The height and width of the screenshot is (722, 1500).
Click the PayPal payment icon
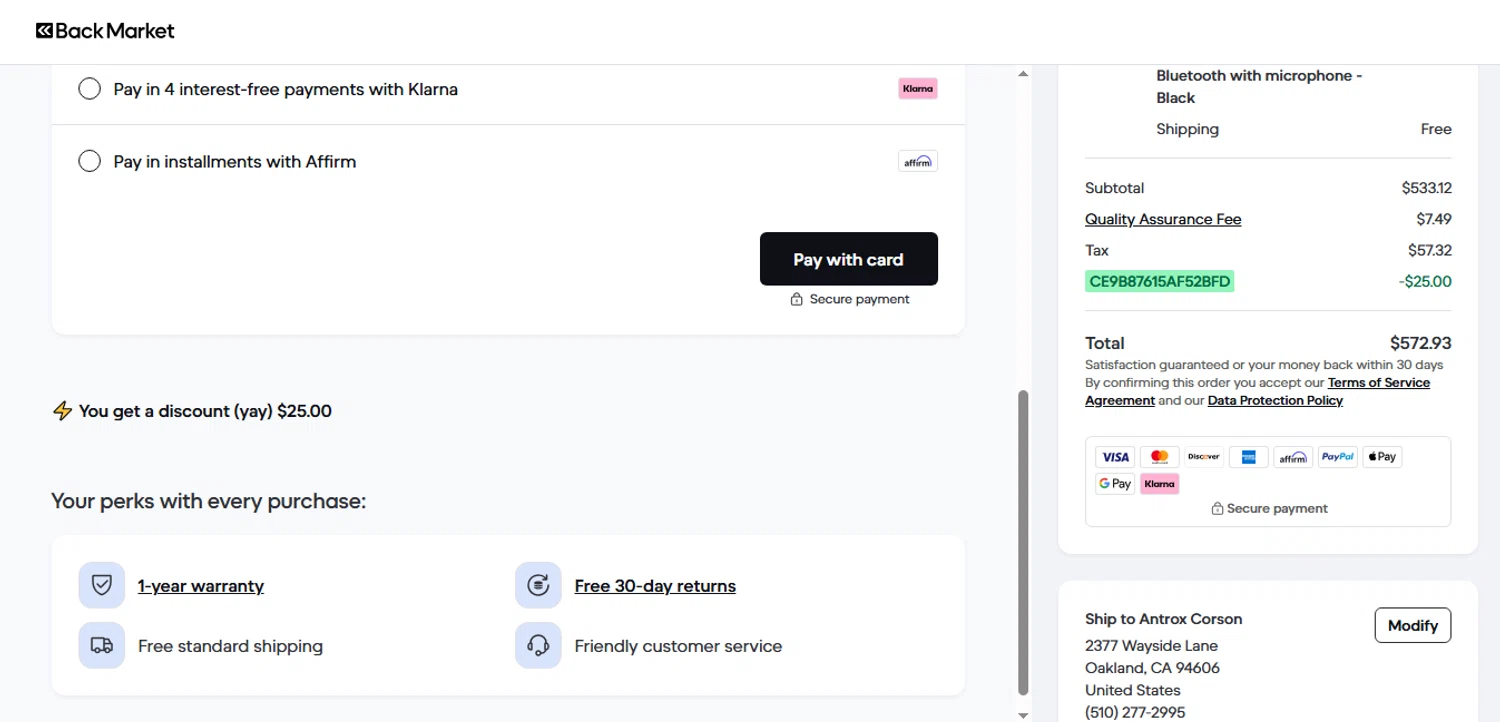coord(1337,457)
